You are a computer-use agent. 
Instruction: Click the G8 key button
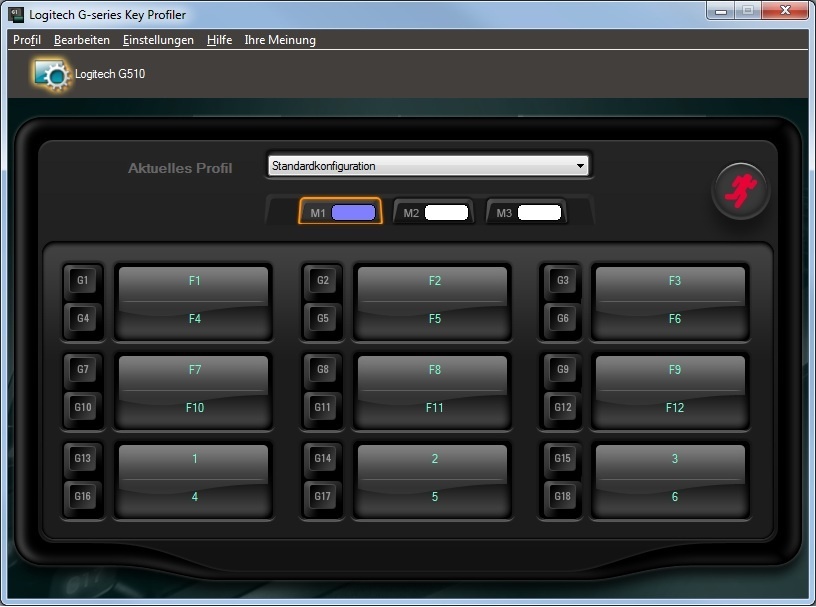pyautogui.click(x=323, y=370)
